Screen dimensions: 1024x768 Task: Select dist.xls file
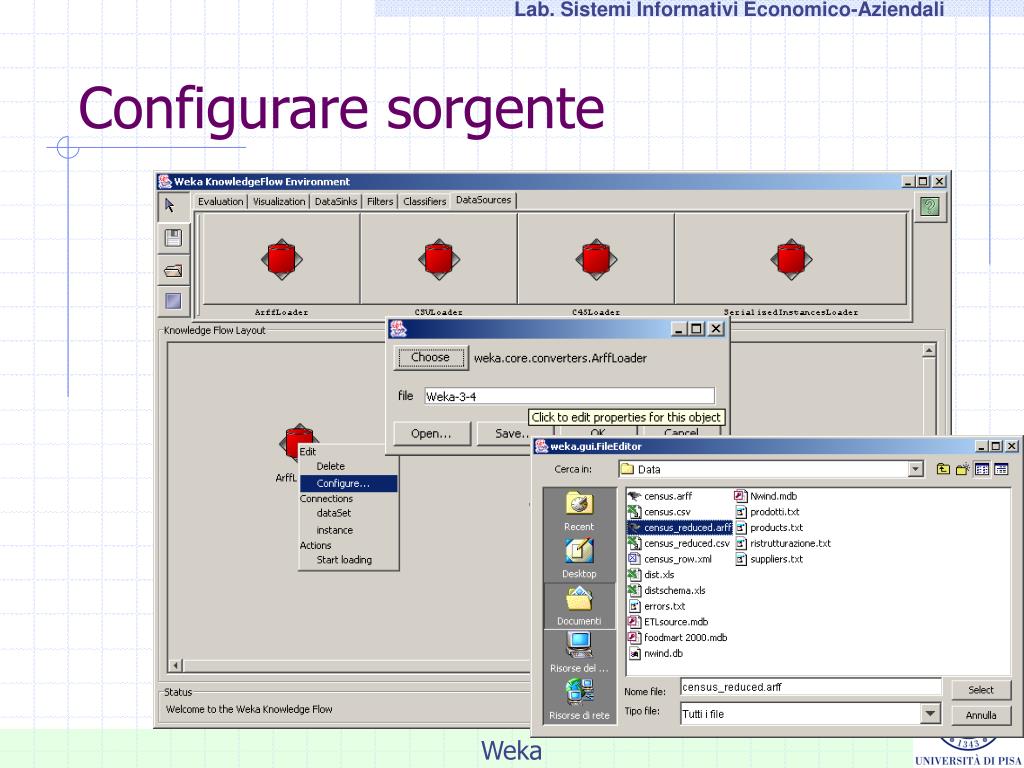651,575
